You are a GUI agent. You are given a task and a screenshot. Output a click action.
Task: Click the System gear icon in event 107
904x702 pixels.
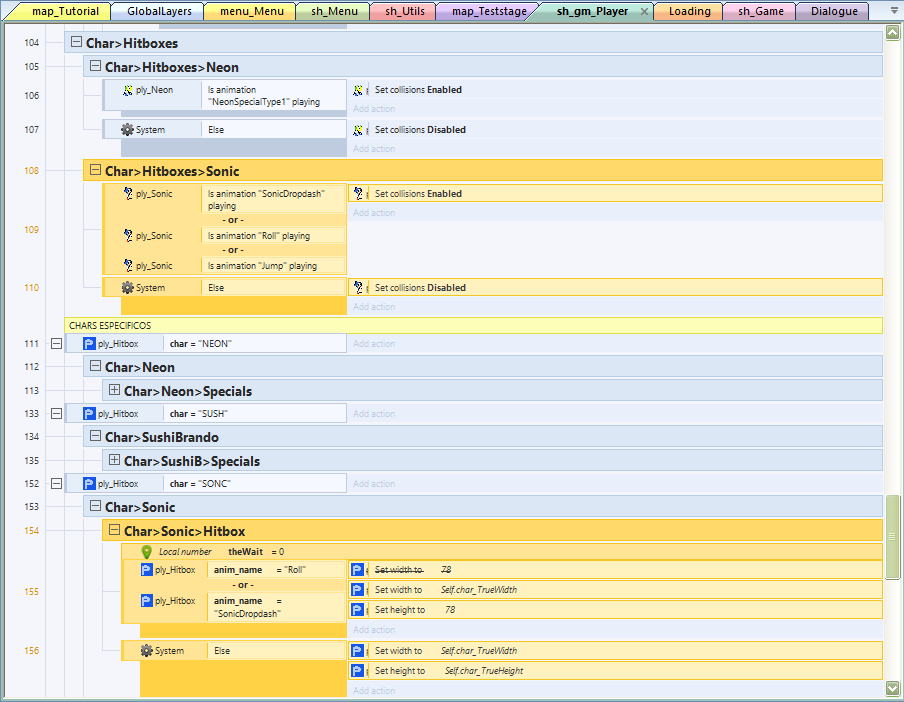pos(127,130)
